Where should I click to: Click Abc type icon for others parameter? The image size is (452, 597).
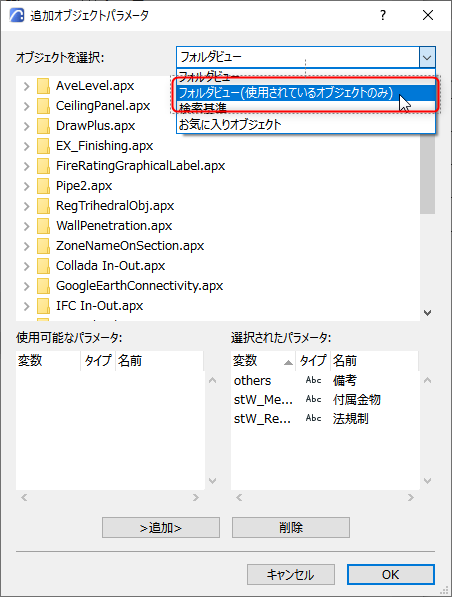[x=313, y=380]
